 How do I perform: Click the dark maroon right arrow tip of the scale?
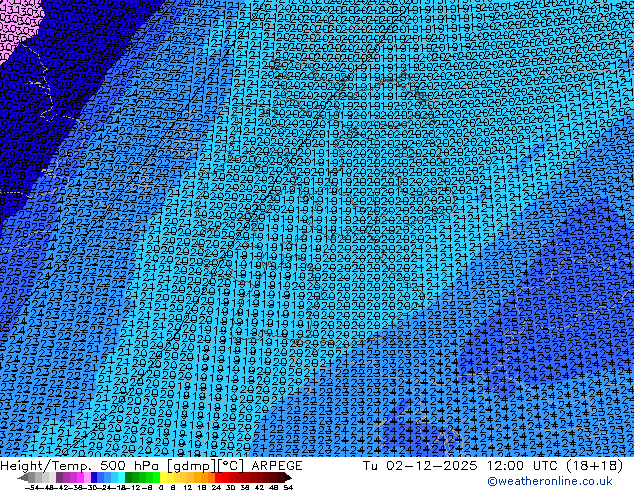287,477
